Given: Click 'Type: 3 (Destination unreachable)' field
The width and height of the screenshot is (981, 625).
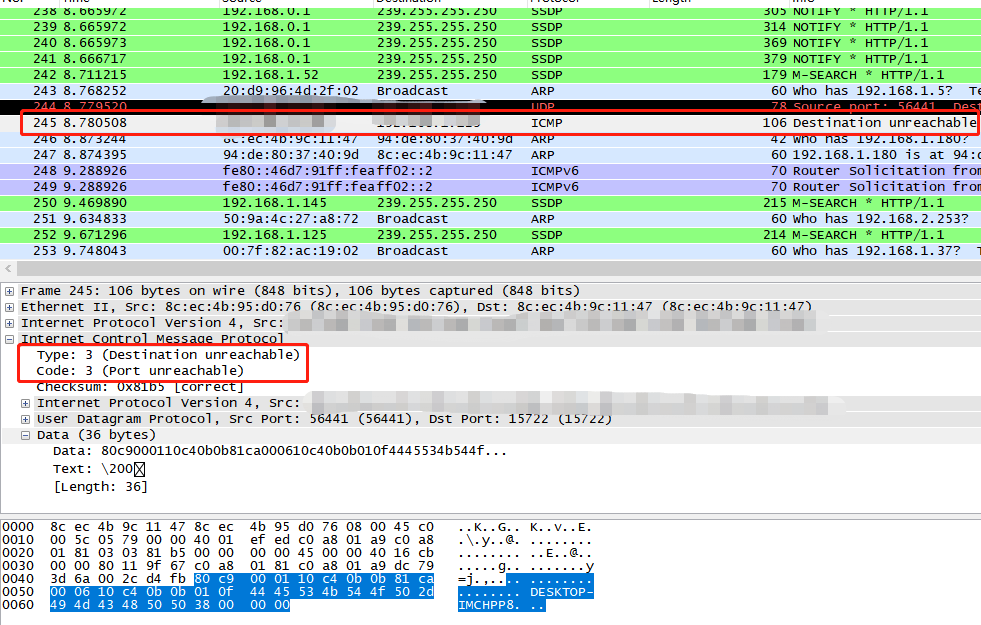Looking at the screenshot, I should [168, 355].
